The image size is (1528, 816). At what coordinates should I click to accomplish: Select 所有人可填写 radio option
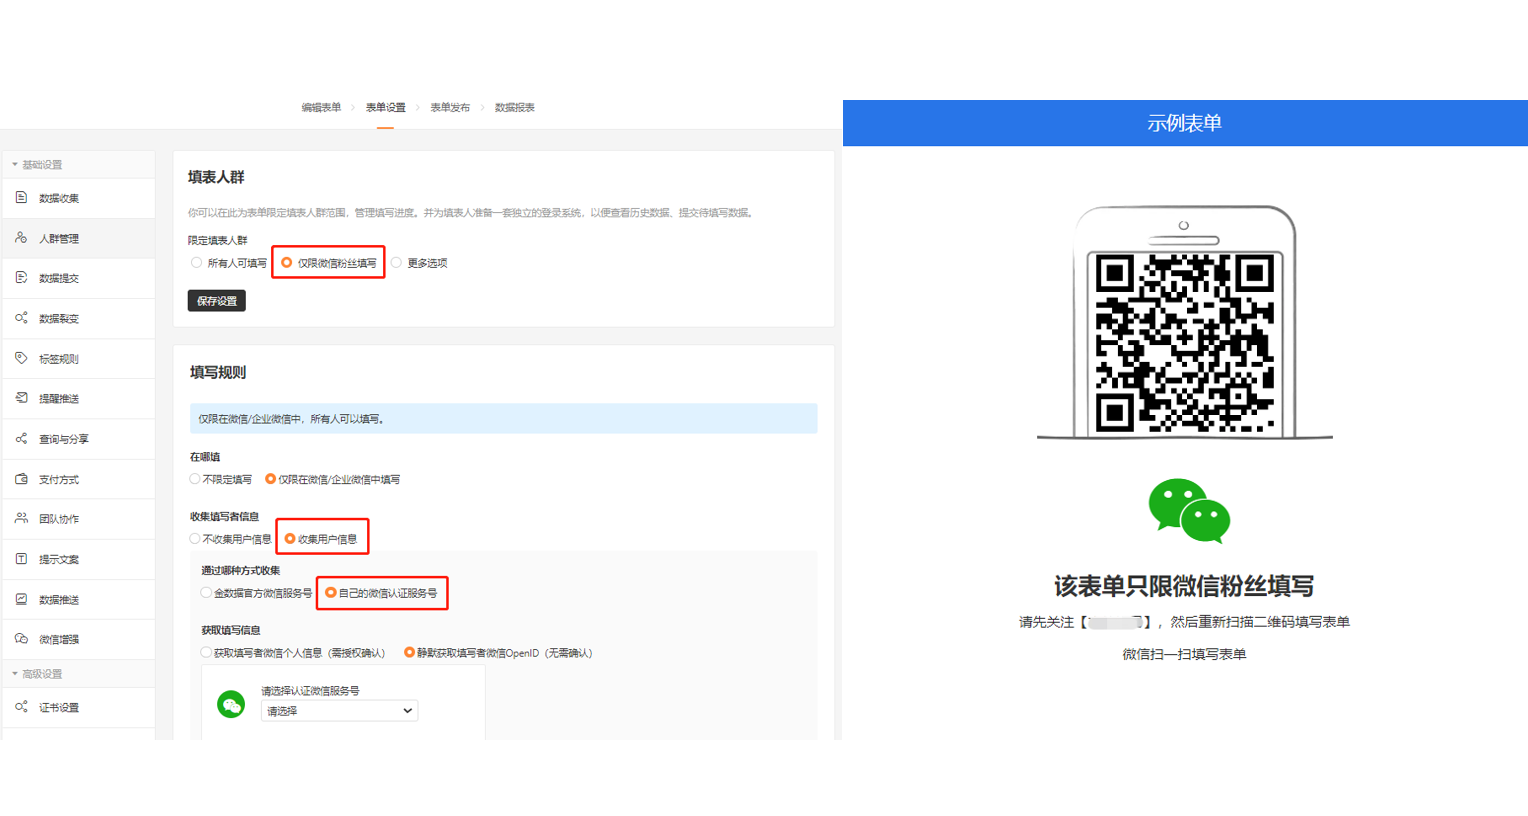[x=196, y=263]
